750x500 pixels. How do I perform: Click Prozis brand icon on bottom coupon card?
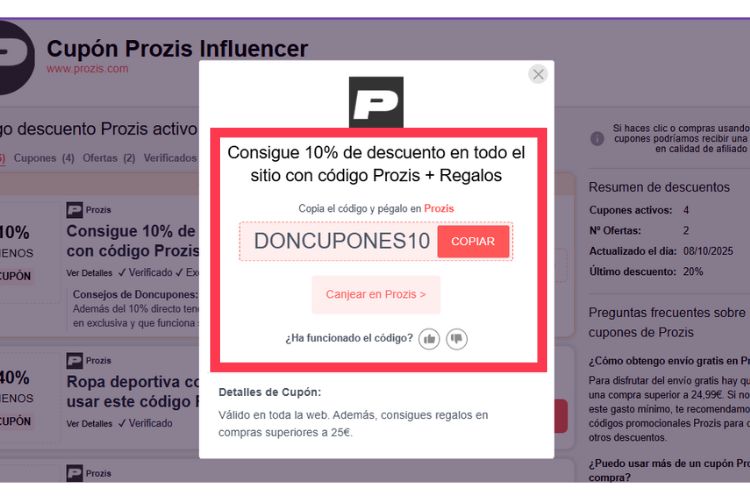coord(75,473)
